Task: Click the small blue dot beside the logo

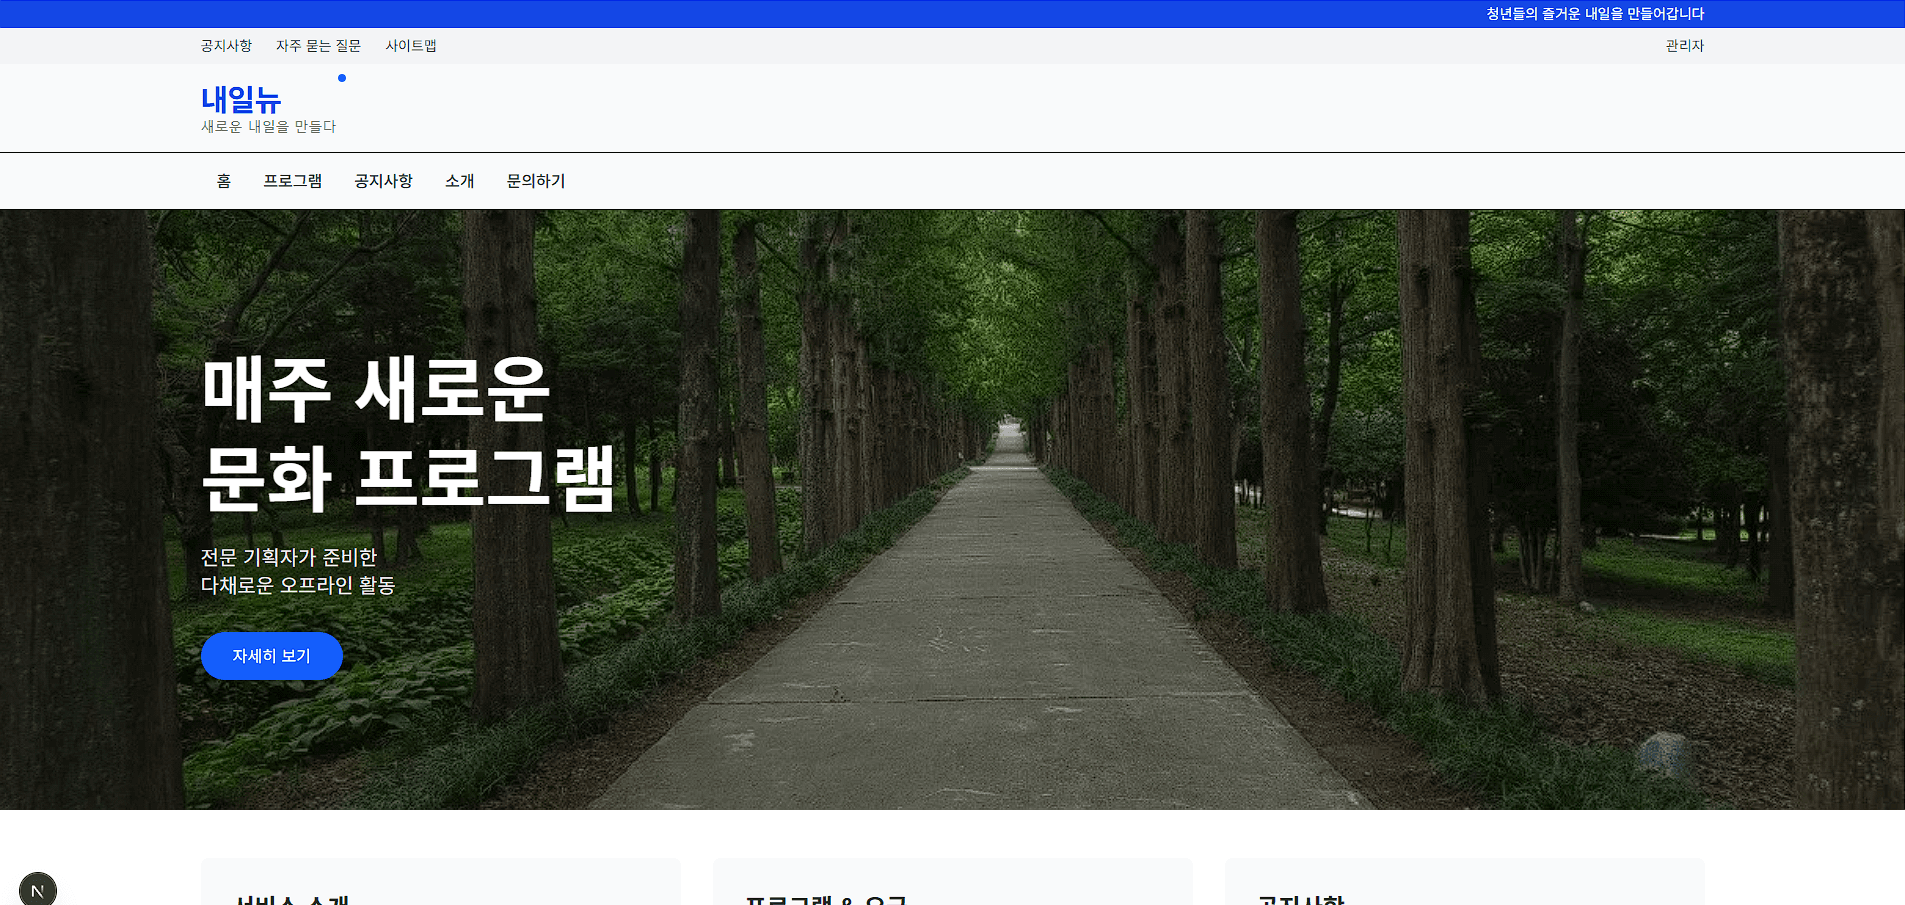Action: (x=341, y=77)
